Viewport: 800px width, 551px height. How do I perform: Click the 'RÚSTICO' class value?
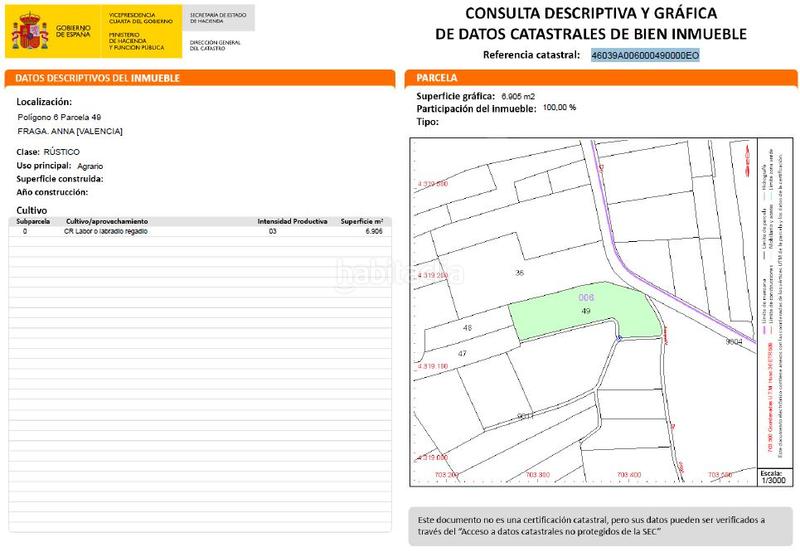(61, 152)
